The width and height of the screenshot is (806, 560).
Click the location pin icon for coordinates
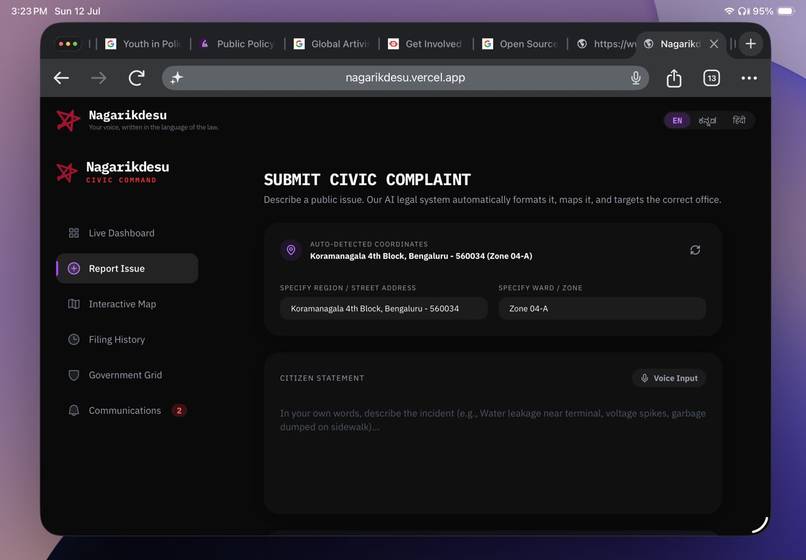click(x=291, y=250)
